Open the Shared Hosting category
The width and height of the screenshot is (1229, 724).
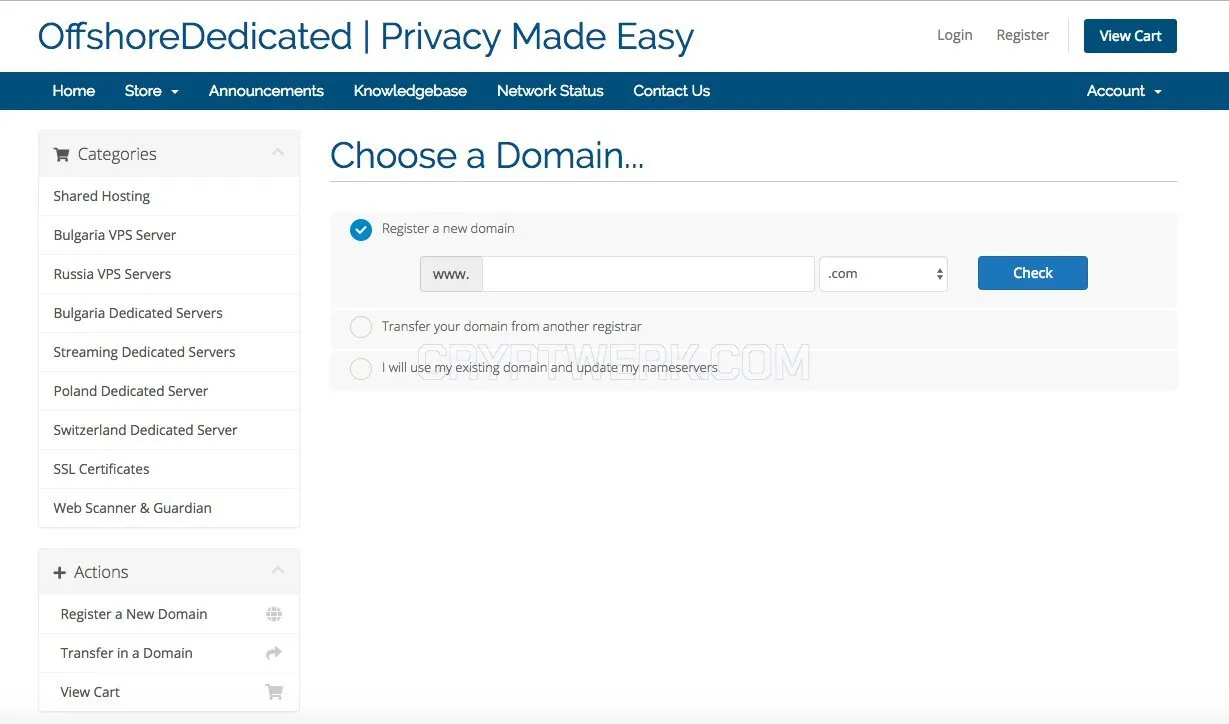169,196
